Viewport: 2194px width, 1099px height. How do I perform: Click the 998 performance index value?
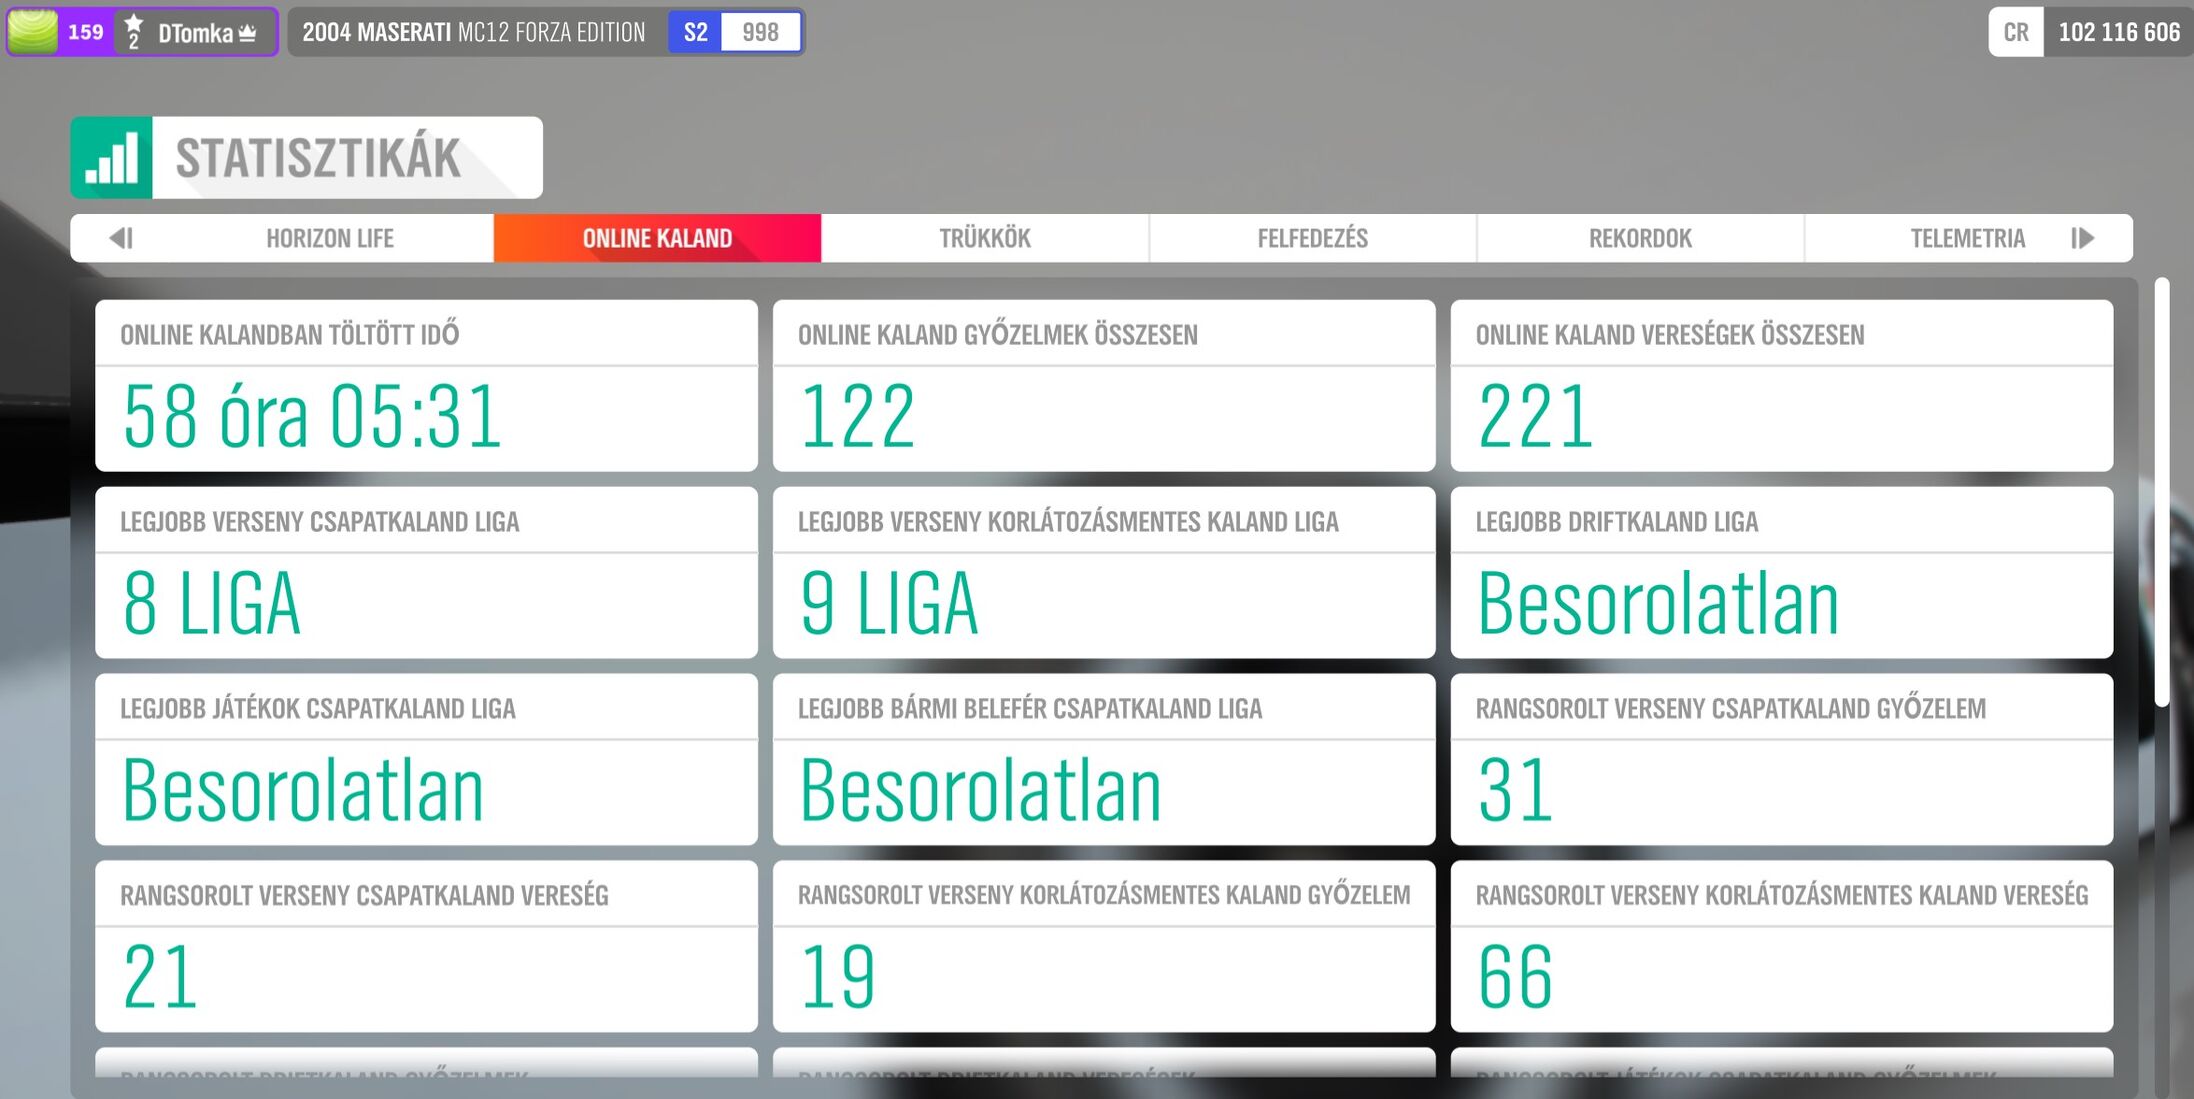click(760, 32)
